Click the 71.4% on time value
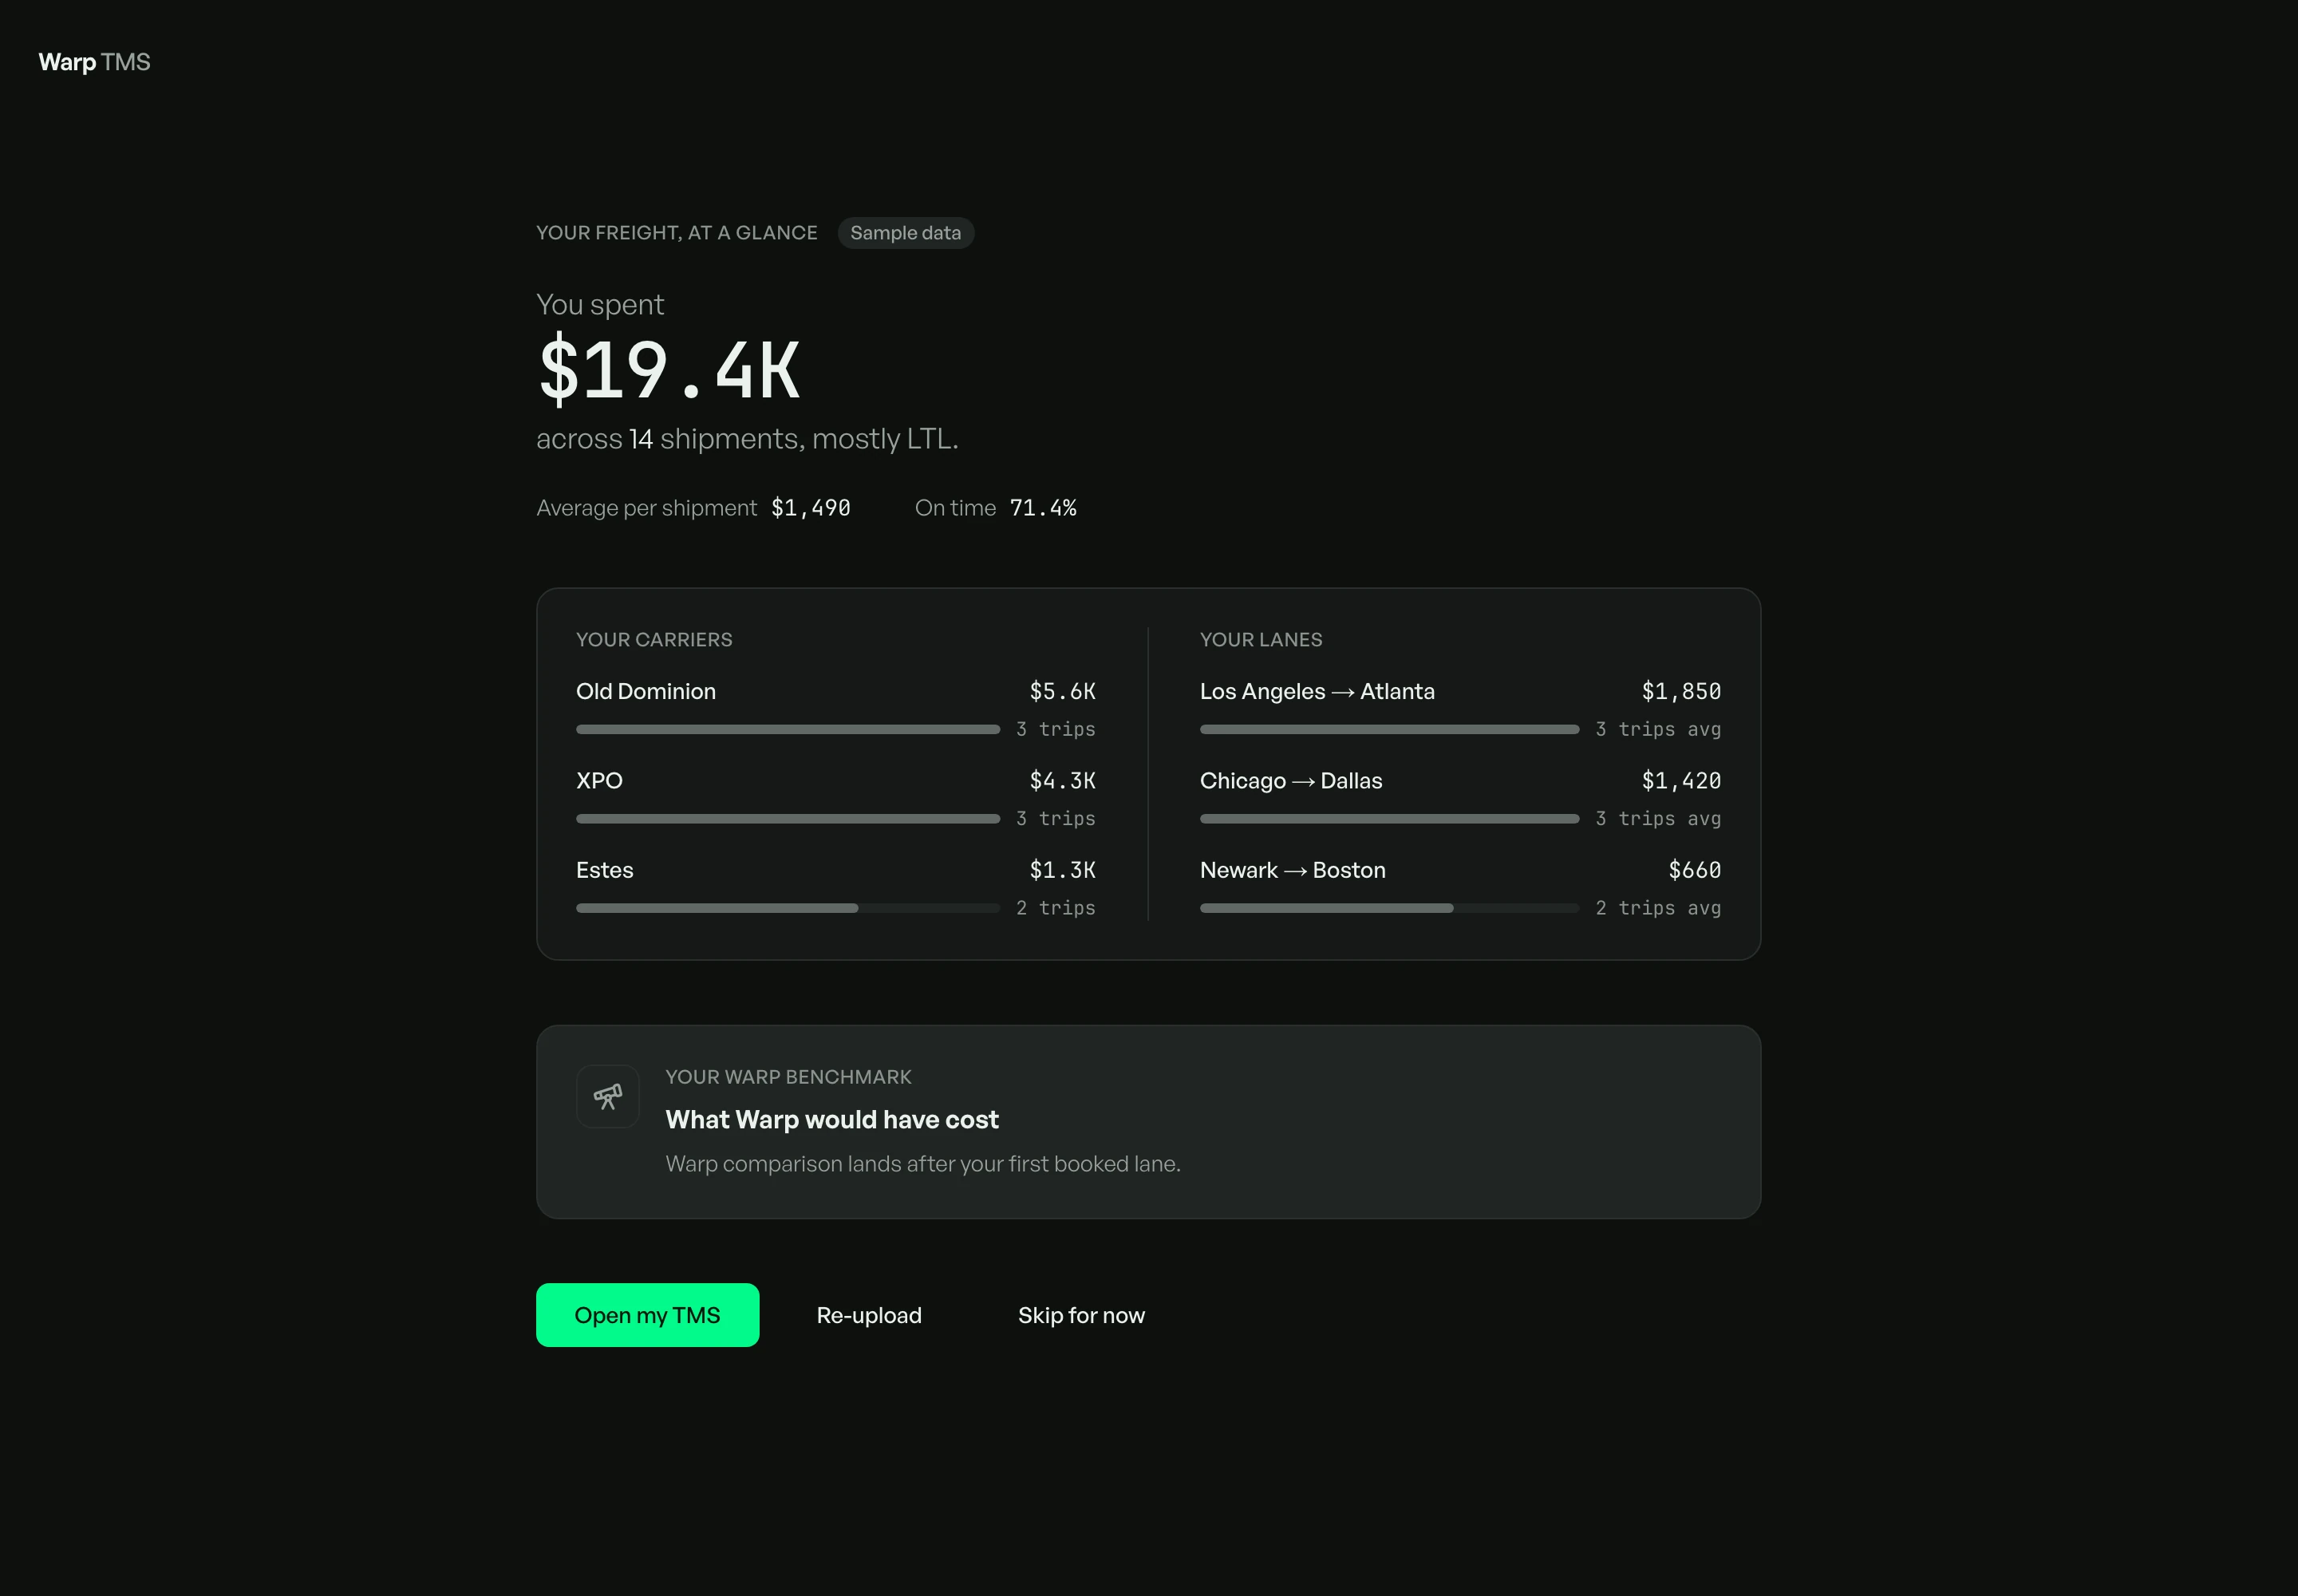 coord(1042,508)
